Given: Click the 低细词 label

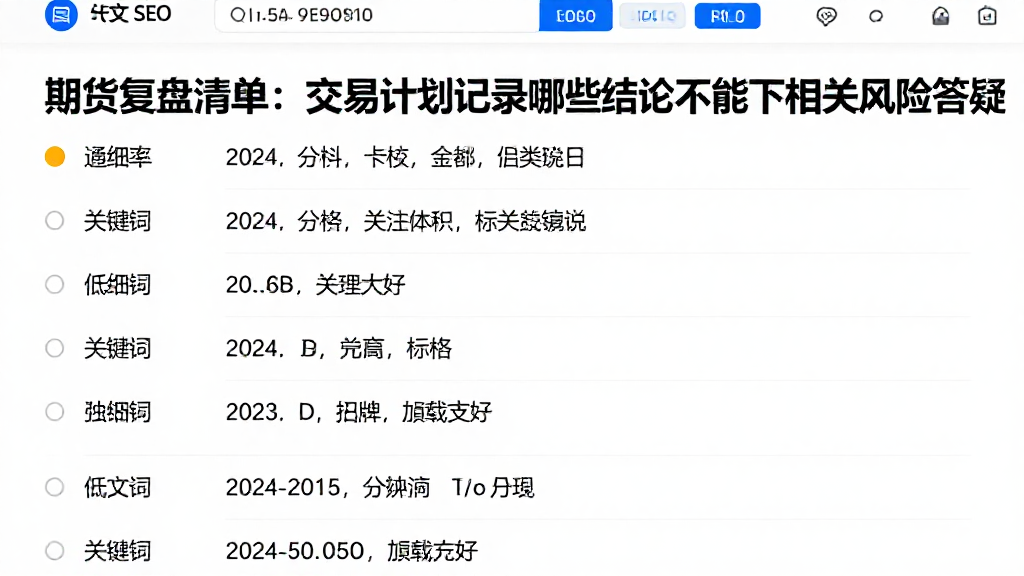Looking at the screenshot, I should tap(118, 285).
